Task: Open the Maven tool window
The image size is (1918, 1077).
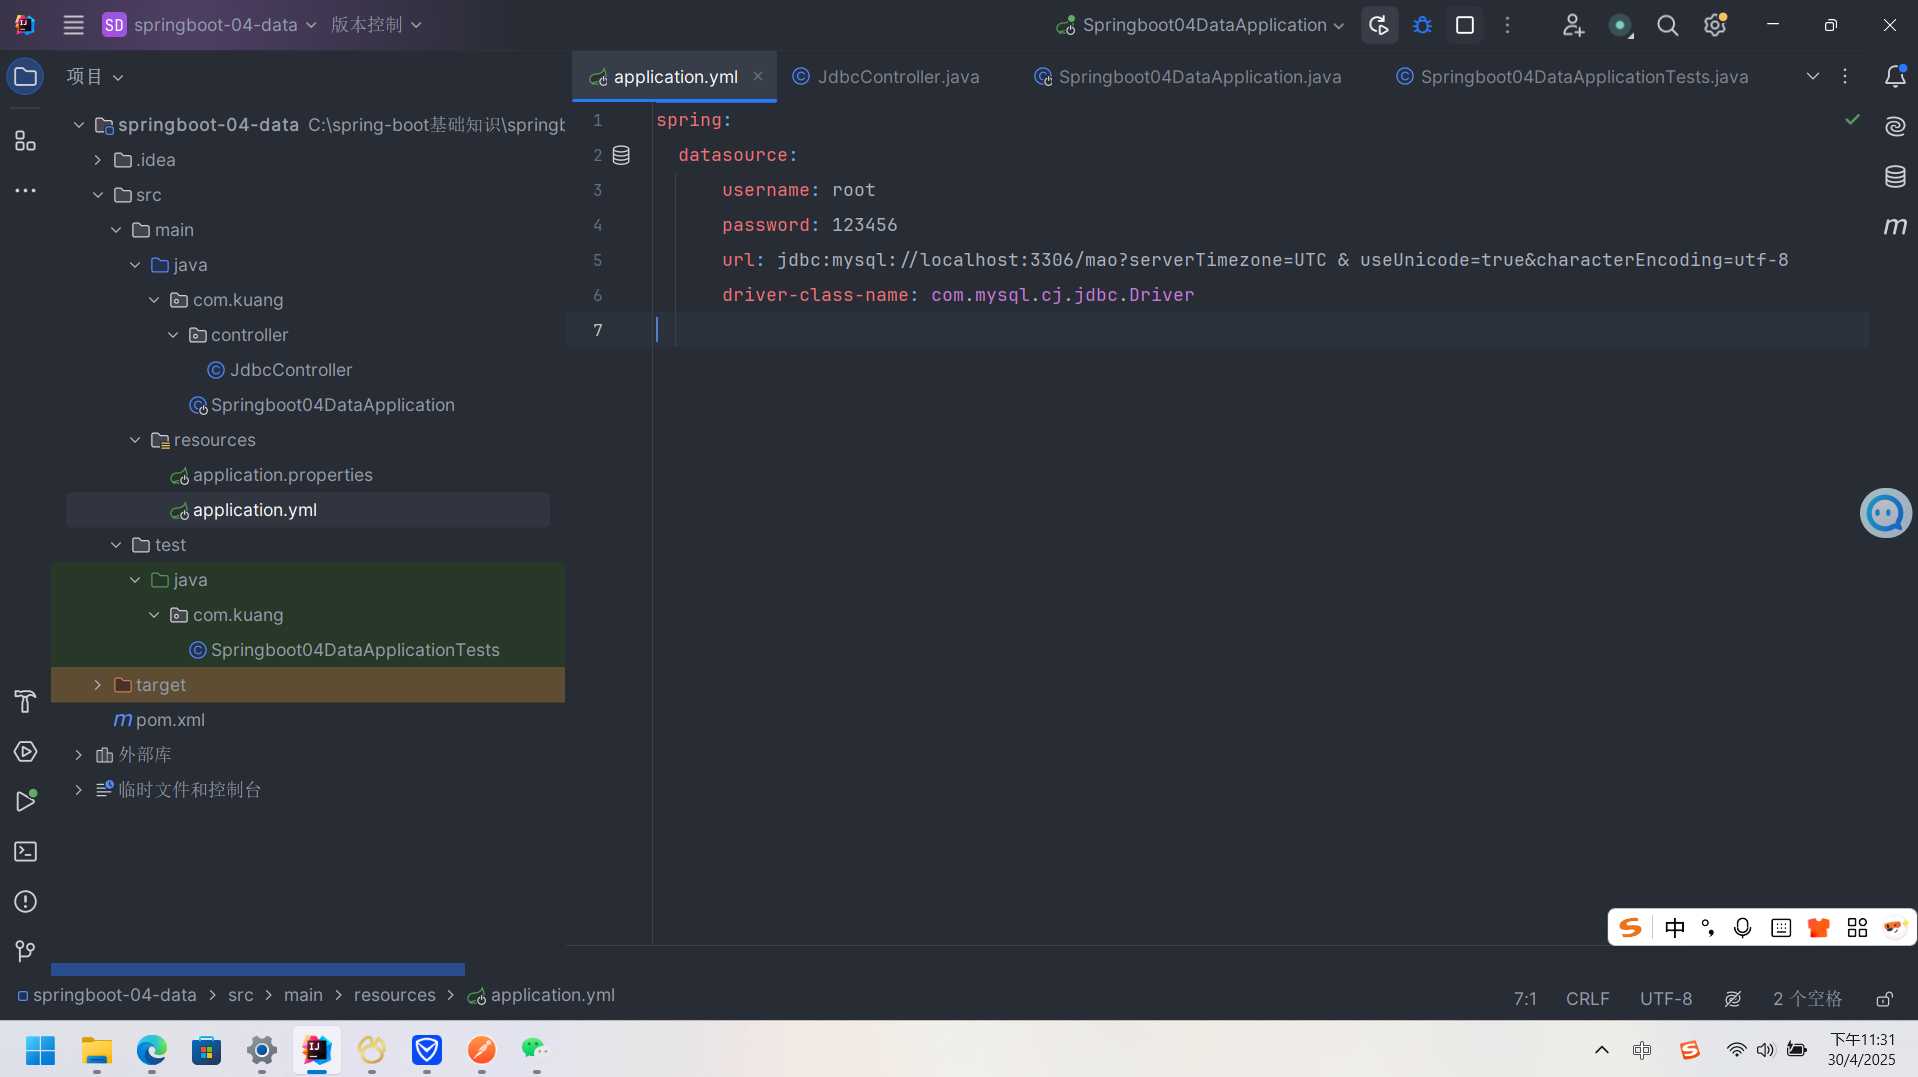Action: (x=1894, y=227)
